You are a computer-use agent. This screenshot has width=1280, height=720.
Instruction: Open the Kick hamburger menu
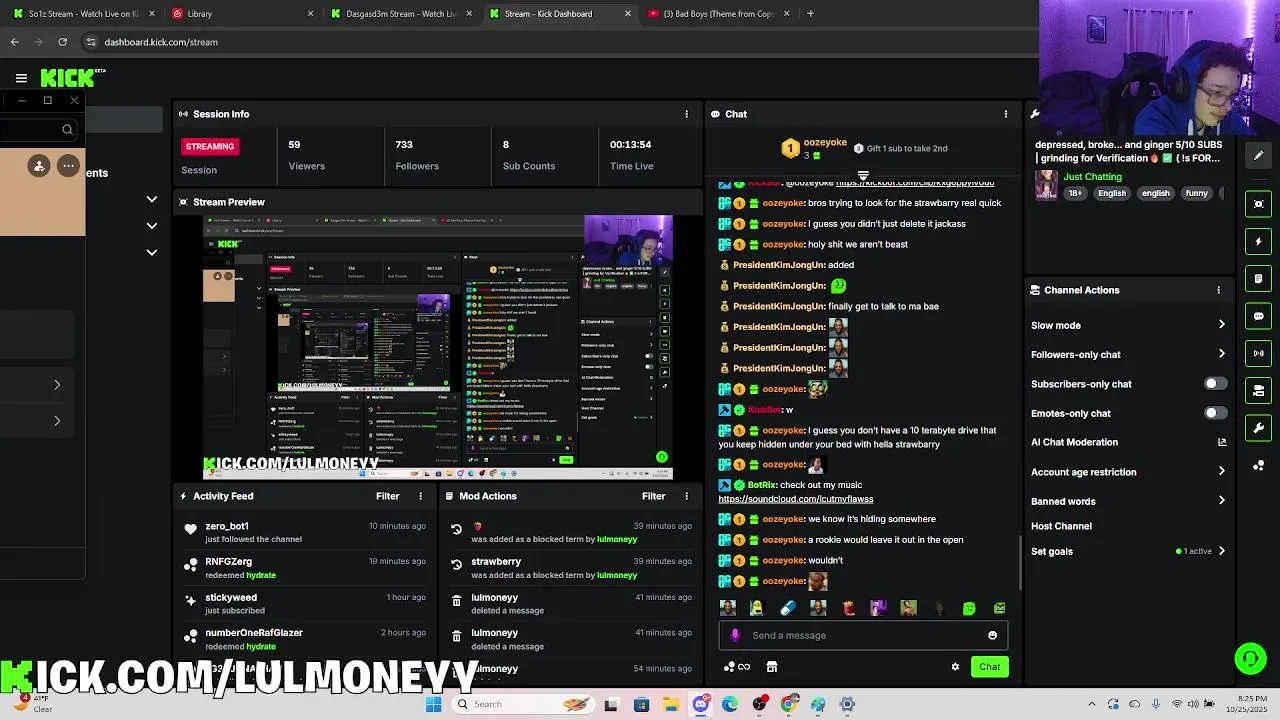click(x=21, y=78)
